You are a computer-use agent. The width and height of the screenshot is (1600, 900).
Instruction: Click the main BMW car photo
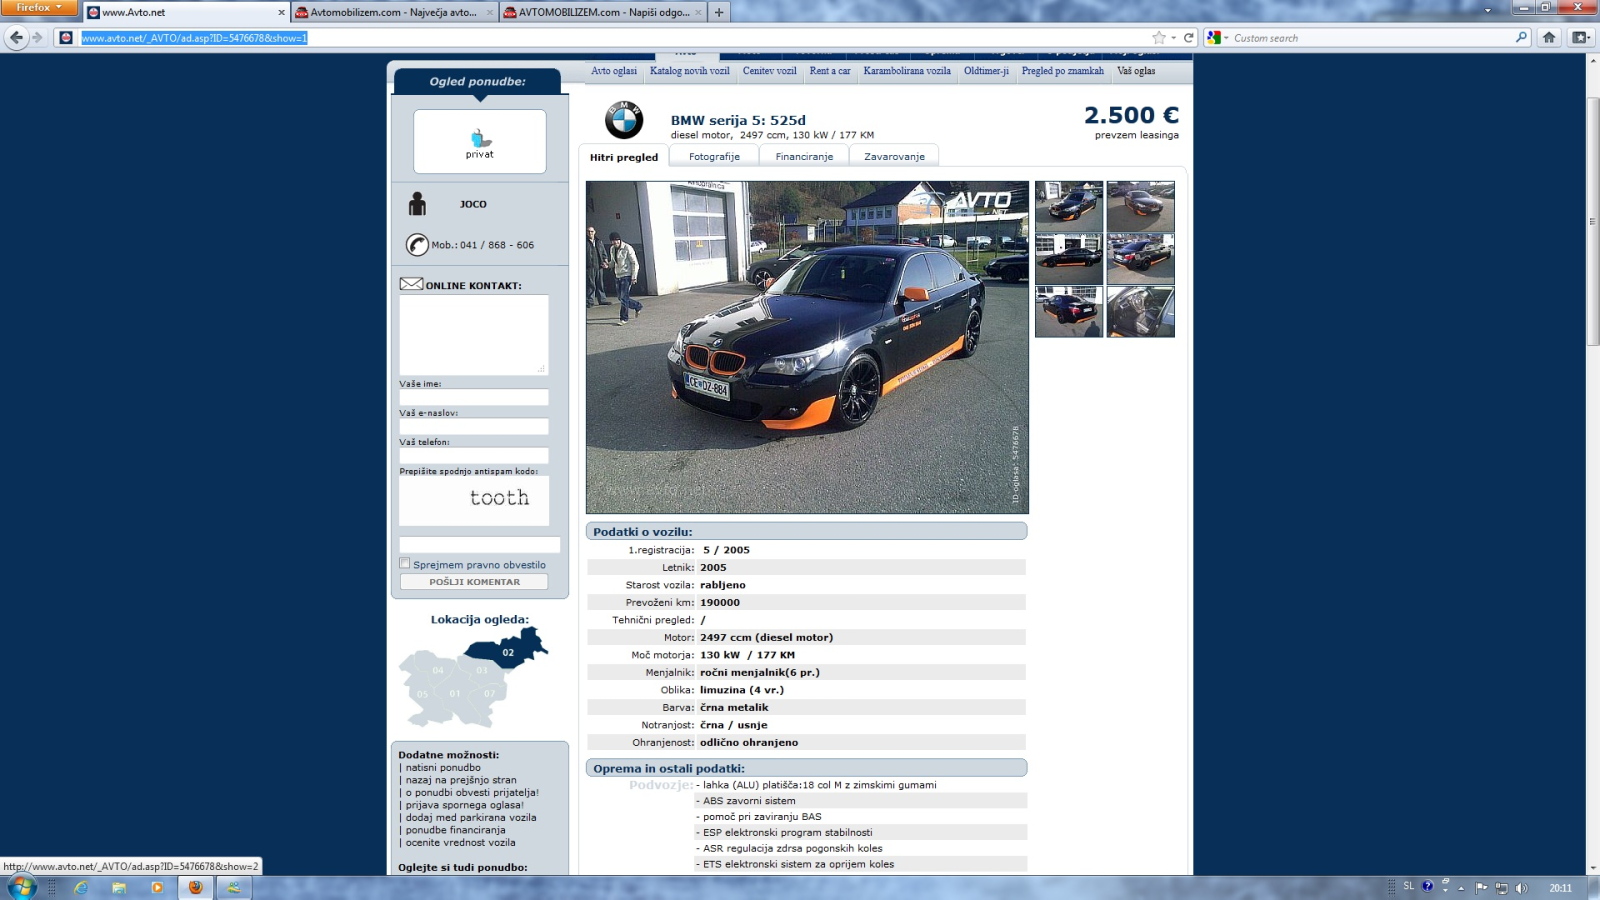807,347
